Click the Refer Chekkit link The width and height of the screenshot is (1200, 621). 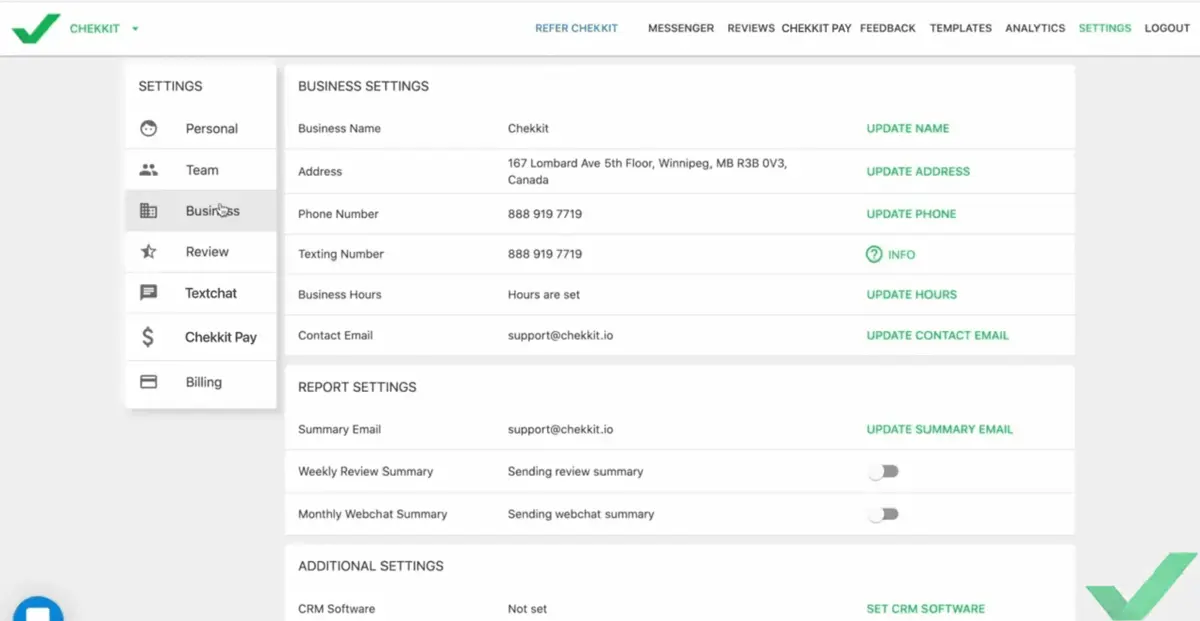pos(576,28)
